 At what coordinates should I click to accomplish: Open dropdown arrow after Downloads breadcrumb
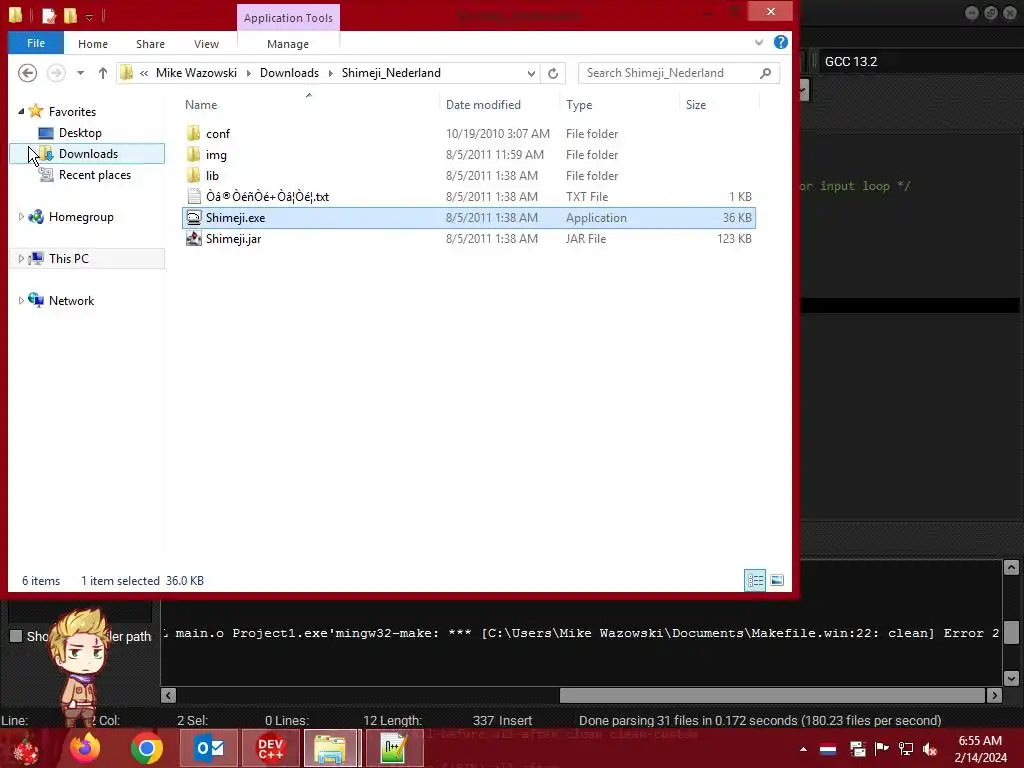pyautogui.click(x=330, y=73)
